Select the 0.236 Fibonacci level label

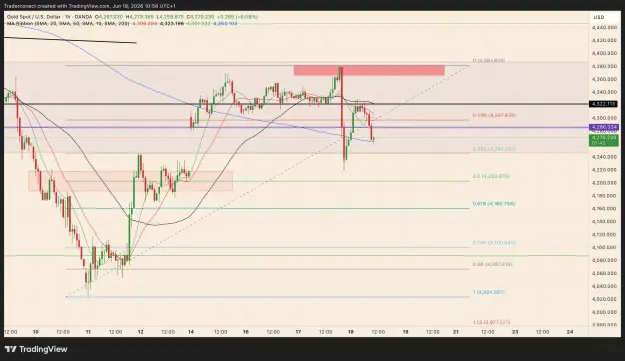point(494,116)
